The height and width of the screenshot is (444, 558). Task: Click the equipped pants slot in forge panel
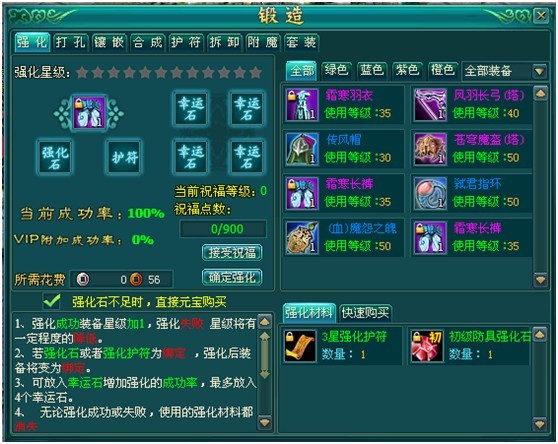pos(89,113)
